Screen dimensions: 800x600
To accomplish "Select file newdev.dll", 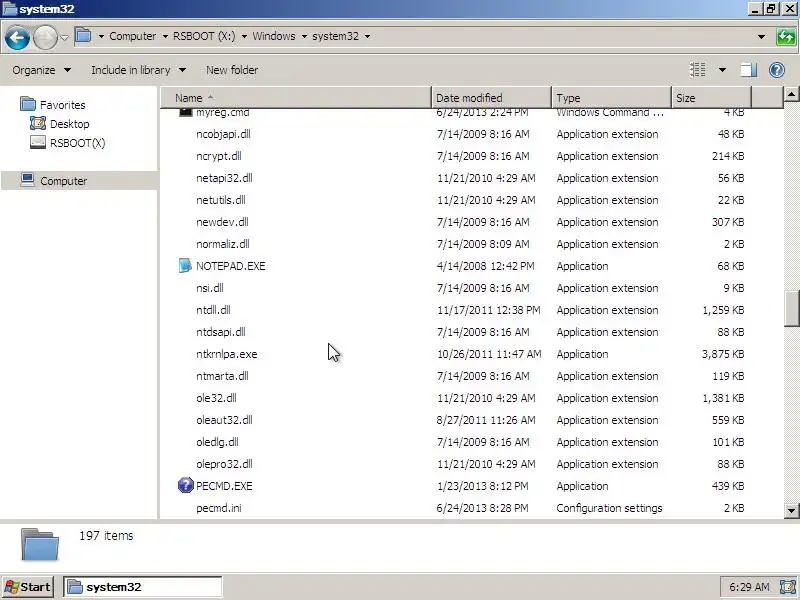I will click(x=222, y=221).
